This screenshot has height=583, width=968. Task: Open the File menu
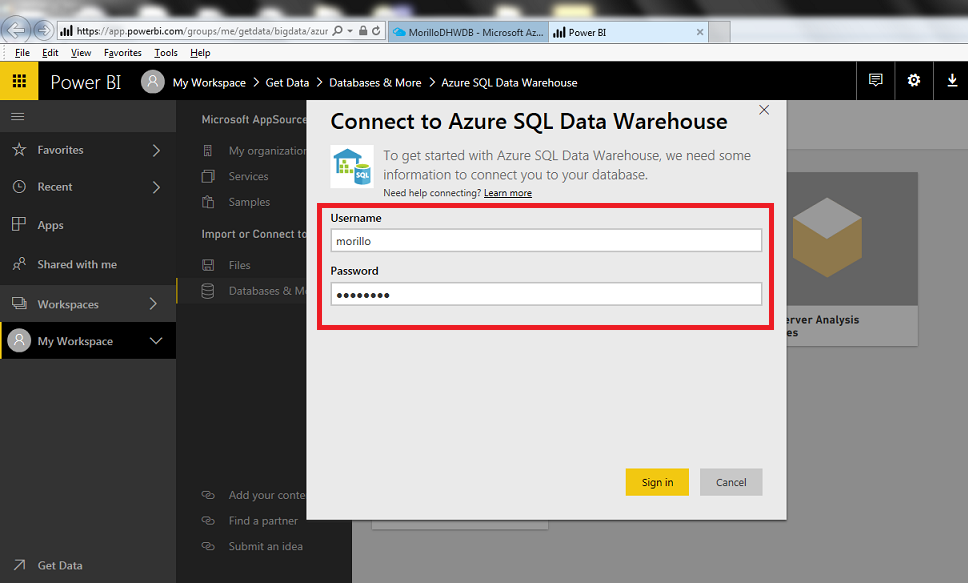click(22, 52)
